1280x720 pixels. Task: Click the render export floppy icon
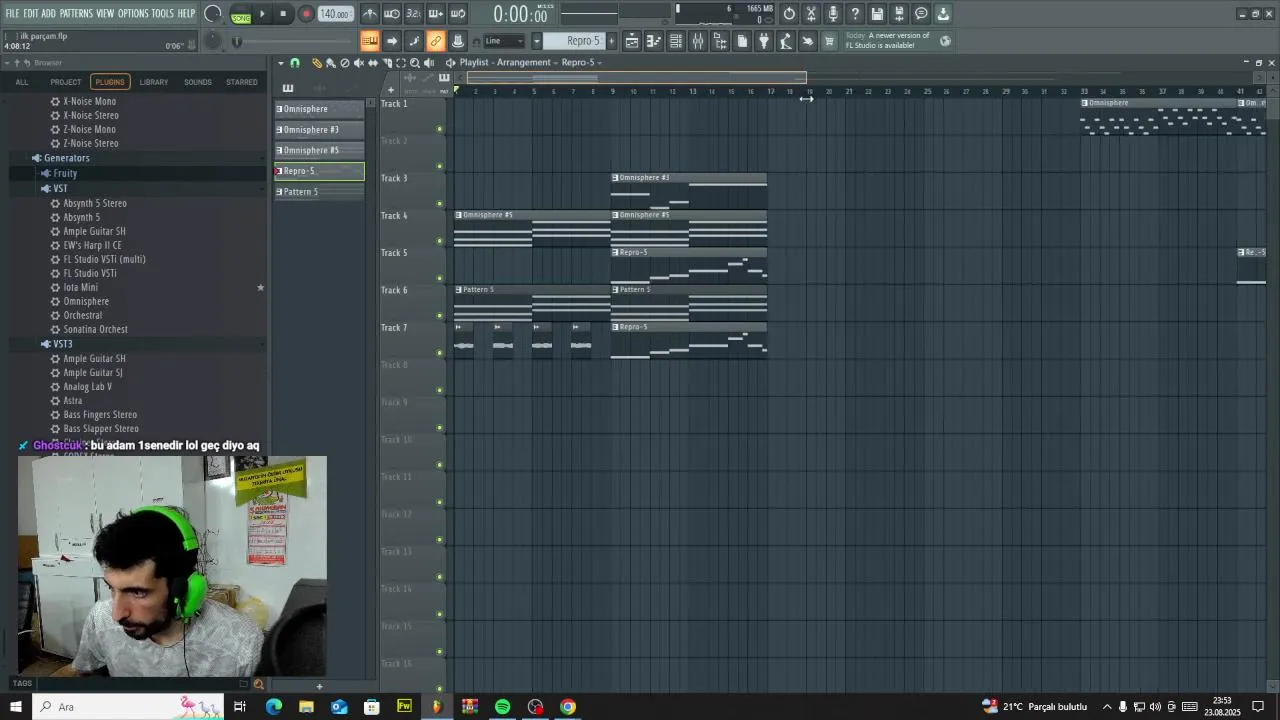899,14
